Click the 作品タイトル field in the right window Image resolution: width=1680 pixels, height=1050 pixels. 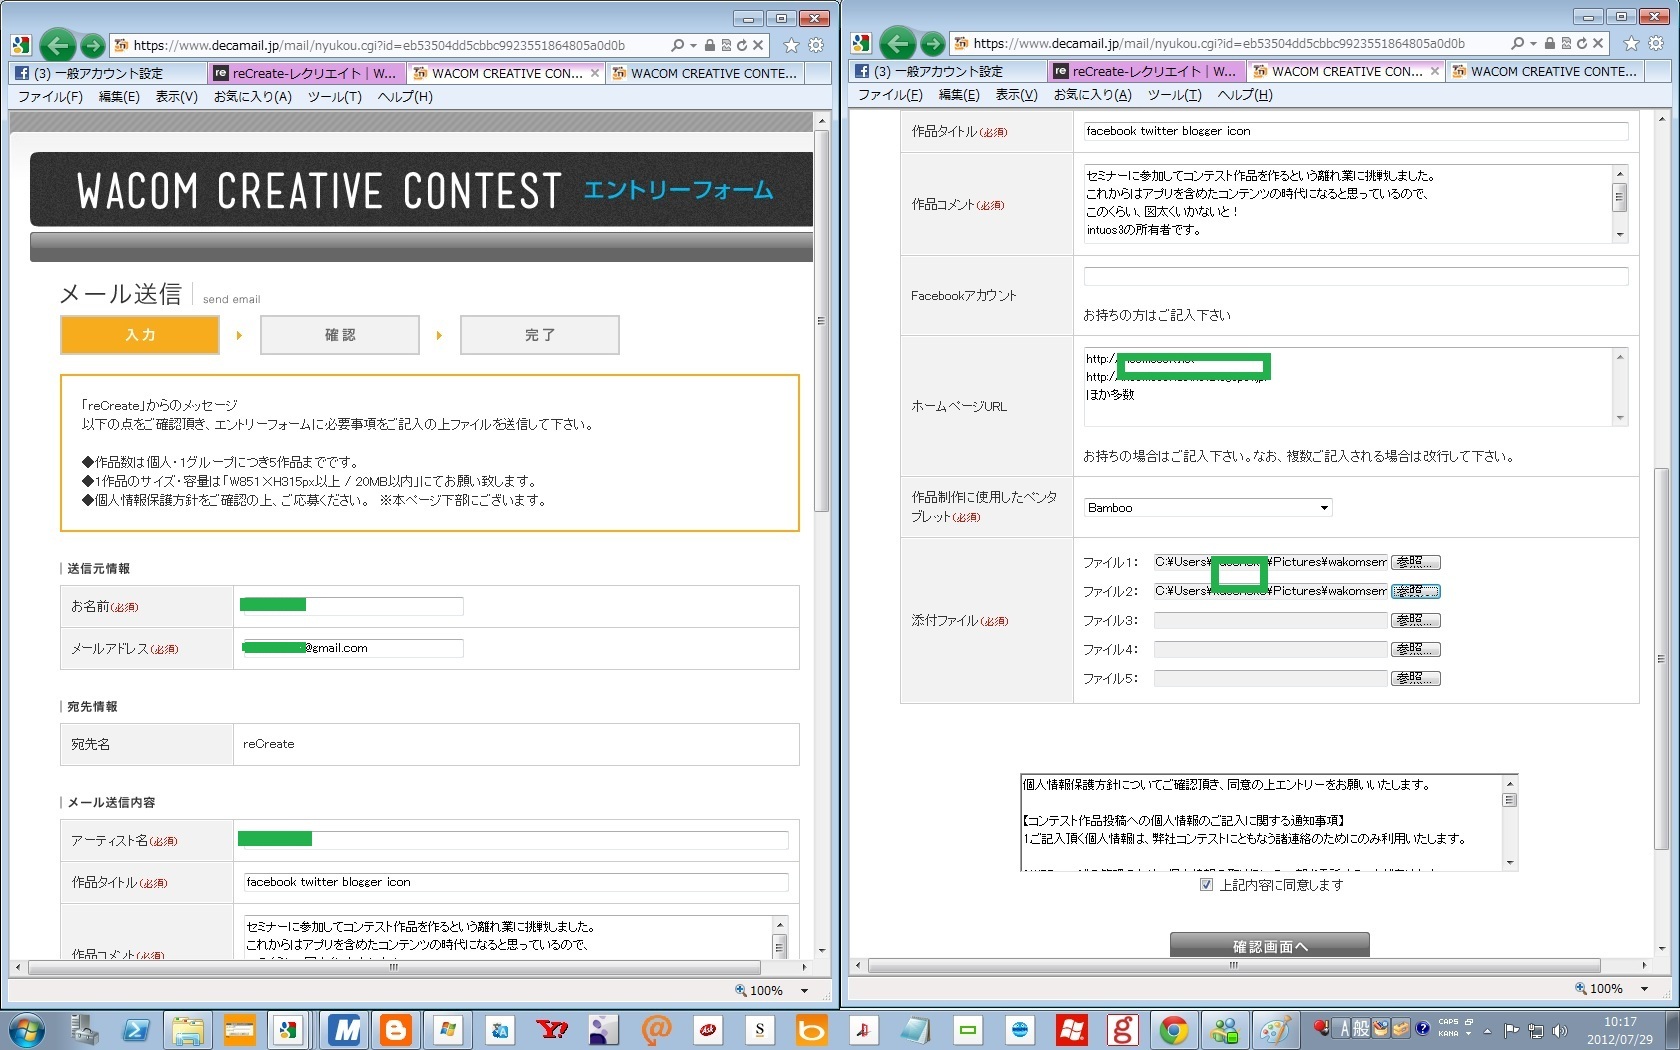pos(1356,131)
